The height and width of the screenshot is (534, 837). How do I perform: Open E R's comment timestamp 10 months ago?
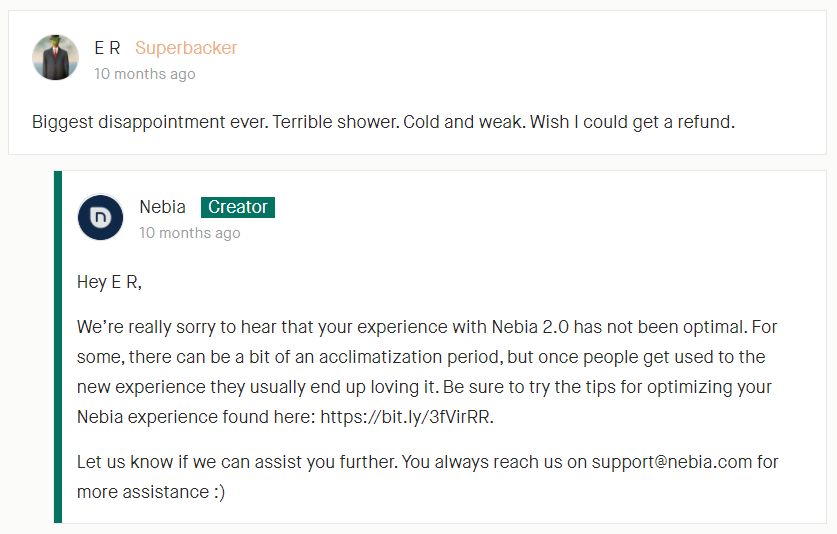(145, 74)
